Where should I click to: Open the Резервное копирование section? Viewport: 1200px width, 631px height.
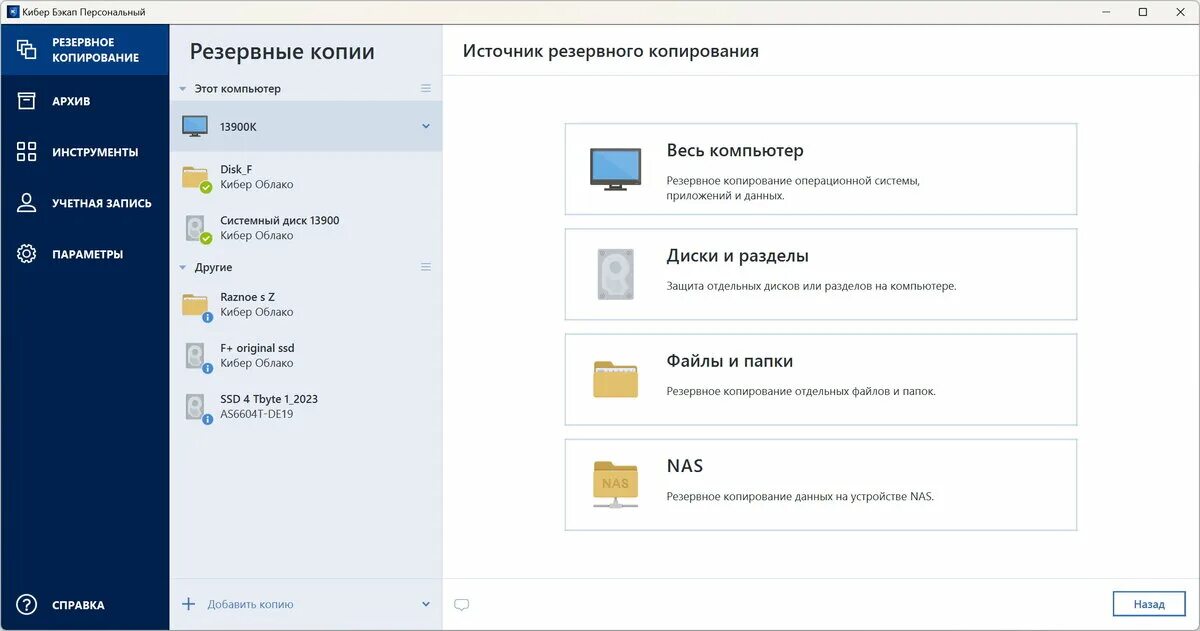(x=85, y=50)
